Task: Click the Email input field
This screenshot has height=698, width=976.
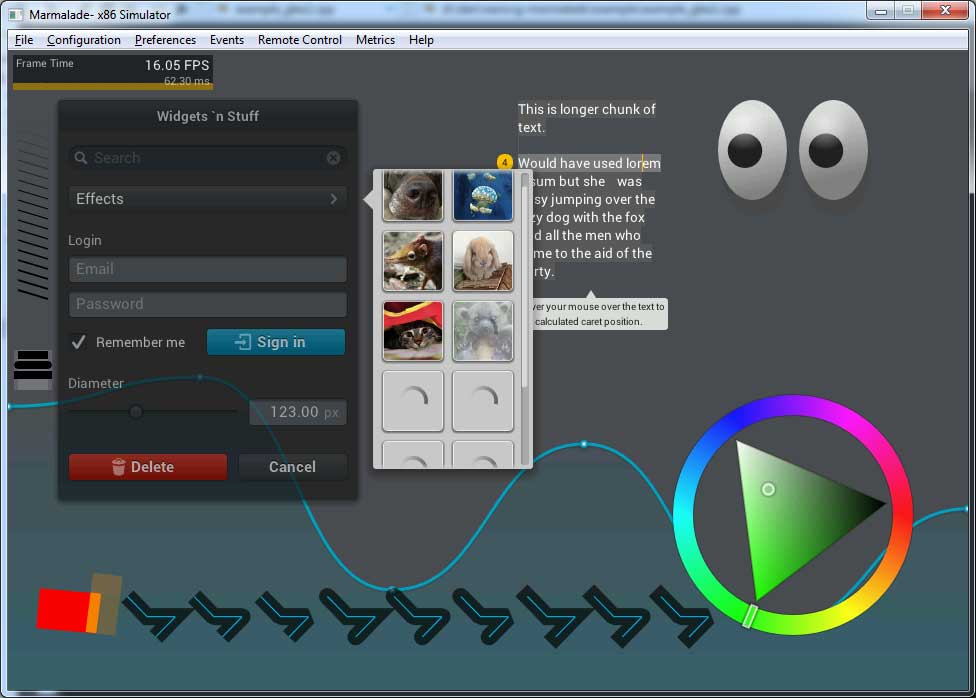Action: click(208, 269)
